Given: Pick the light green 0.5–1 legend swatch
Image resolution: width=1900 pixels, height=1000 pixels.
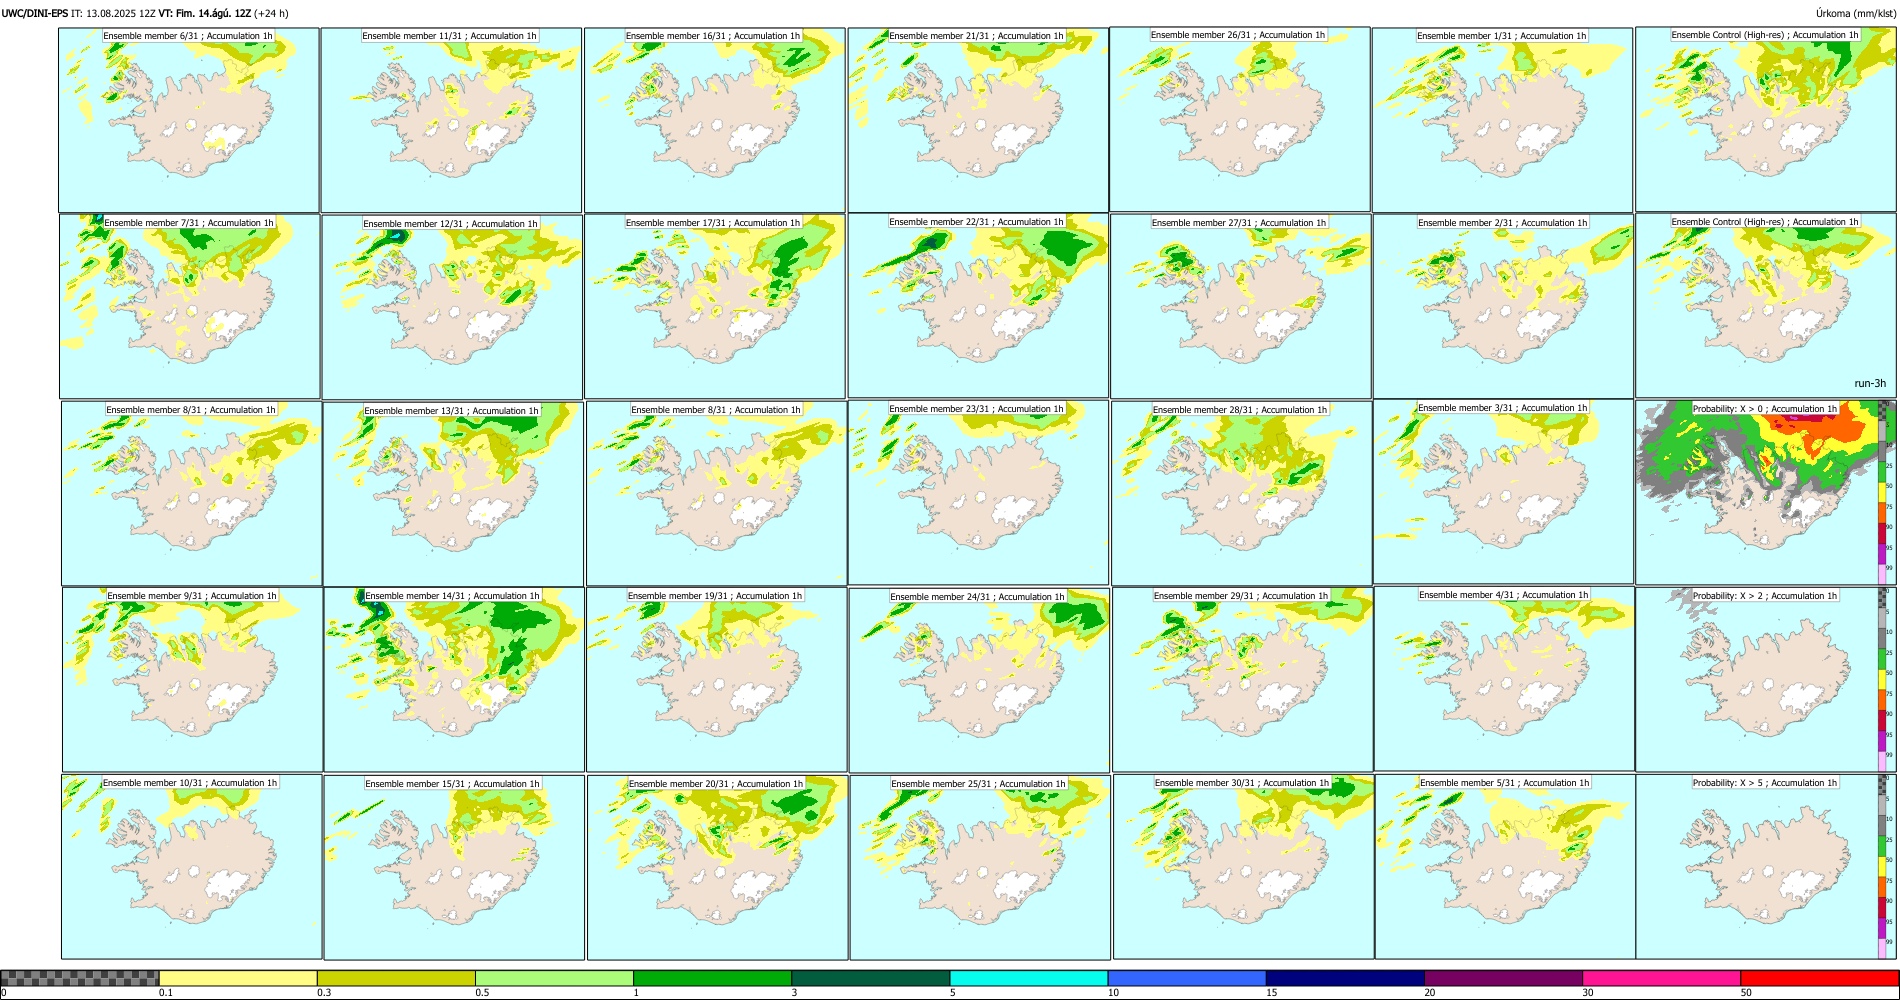Looking at the screenshot, I should pyautogui.click(x=554, y=978).
